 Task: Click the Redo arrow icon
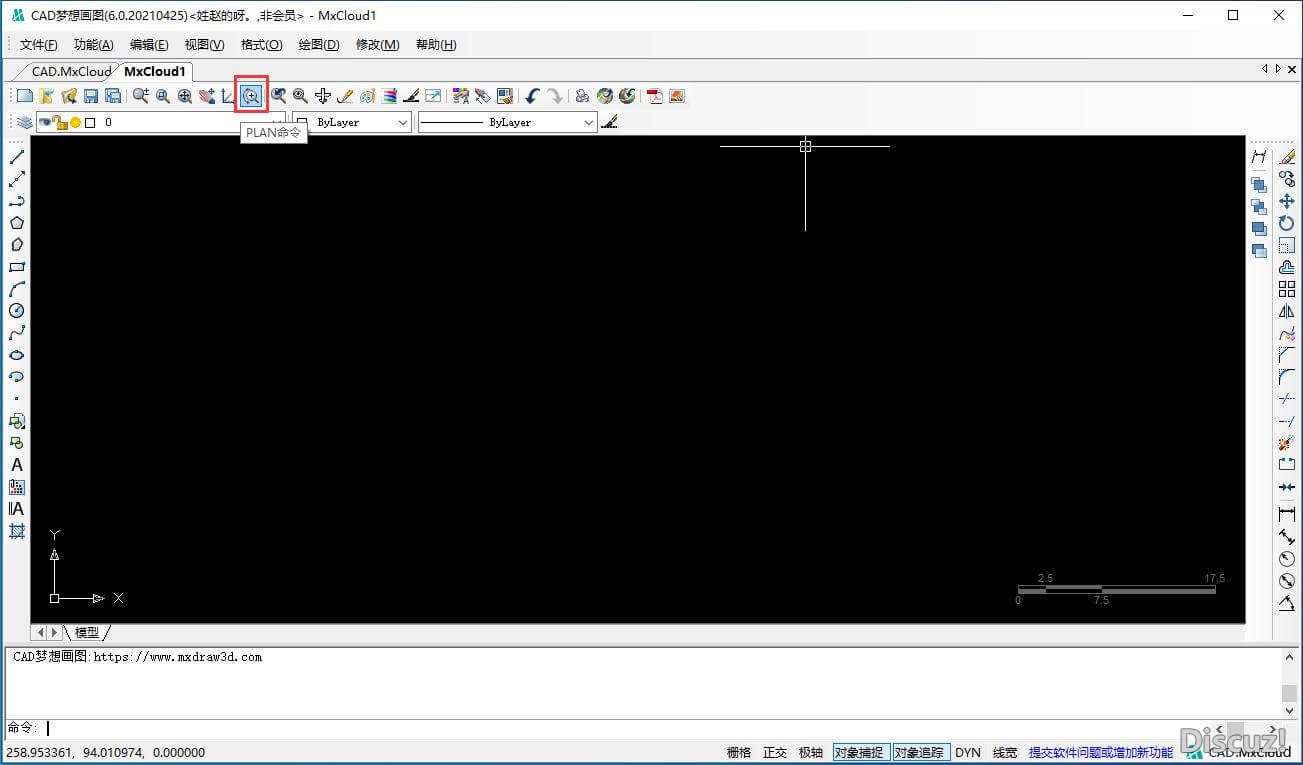(554, 96)
